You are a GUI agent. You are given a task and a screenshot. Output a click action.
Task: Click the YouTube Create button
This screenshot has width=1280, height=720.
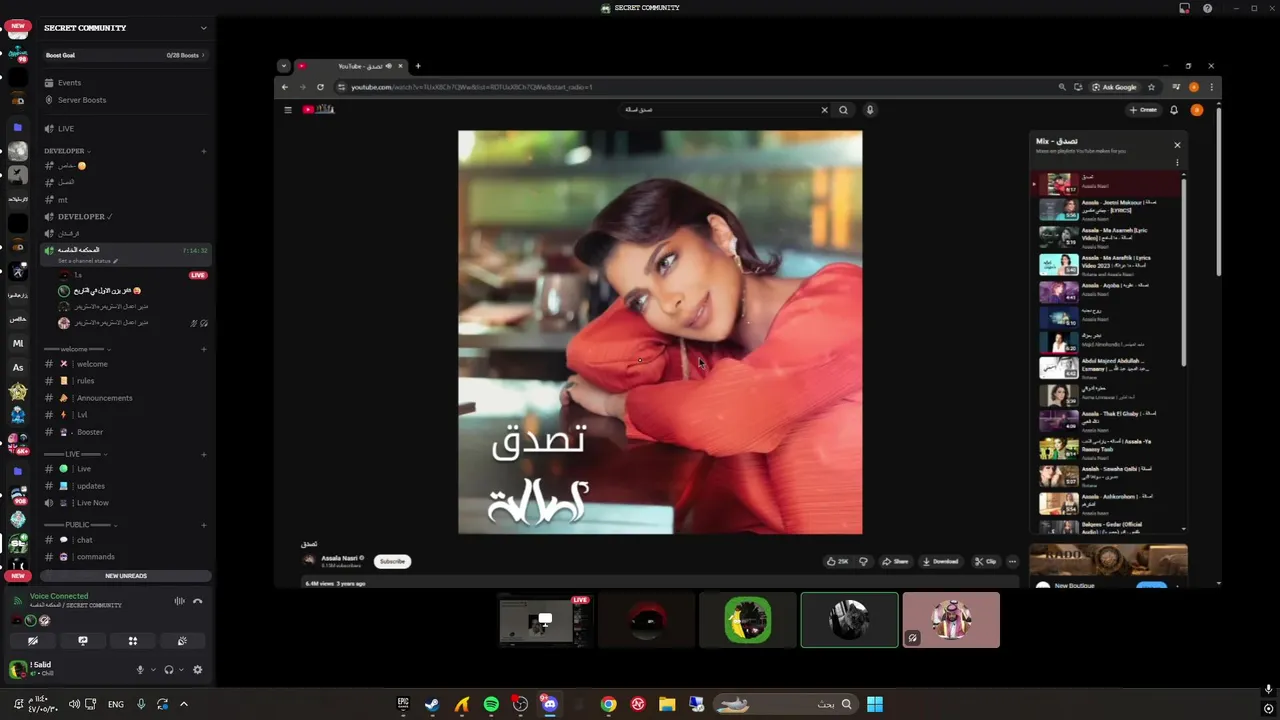pyautogui.click(x=1143, y=110)
